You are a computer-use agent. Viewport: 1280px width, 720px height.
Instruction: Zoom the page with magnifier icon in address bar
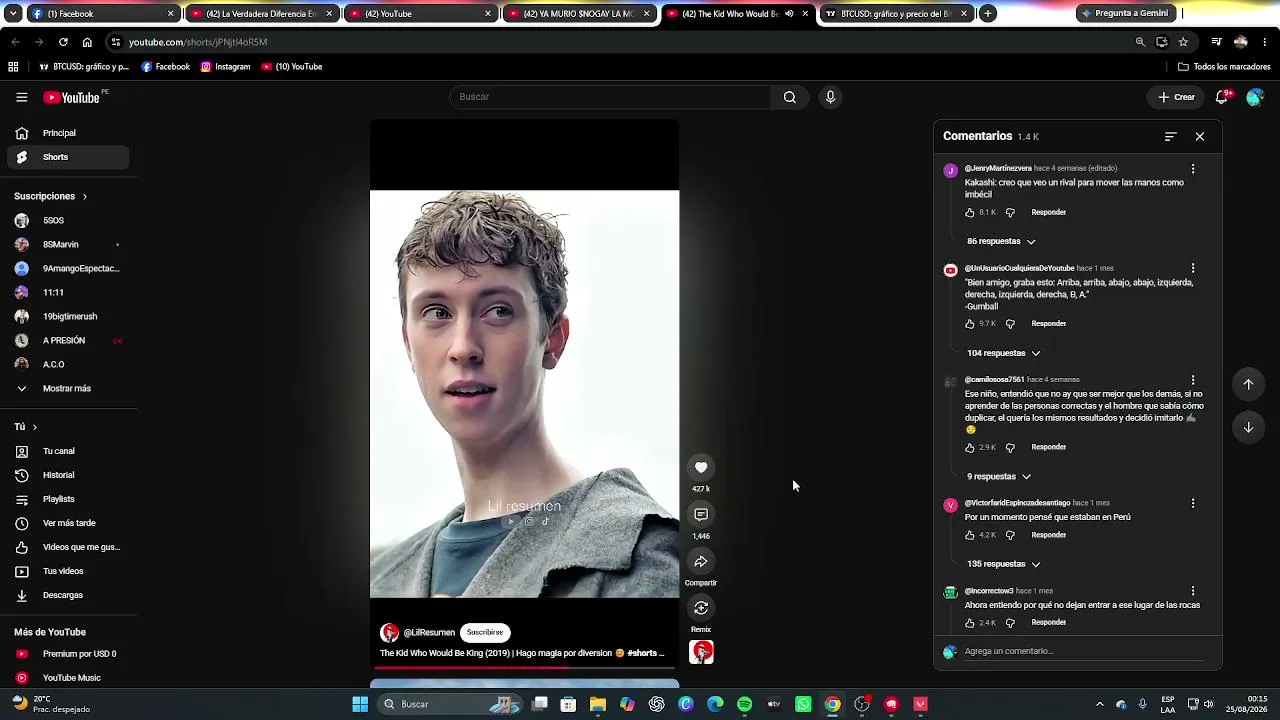click(1140, 42)
